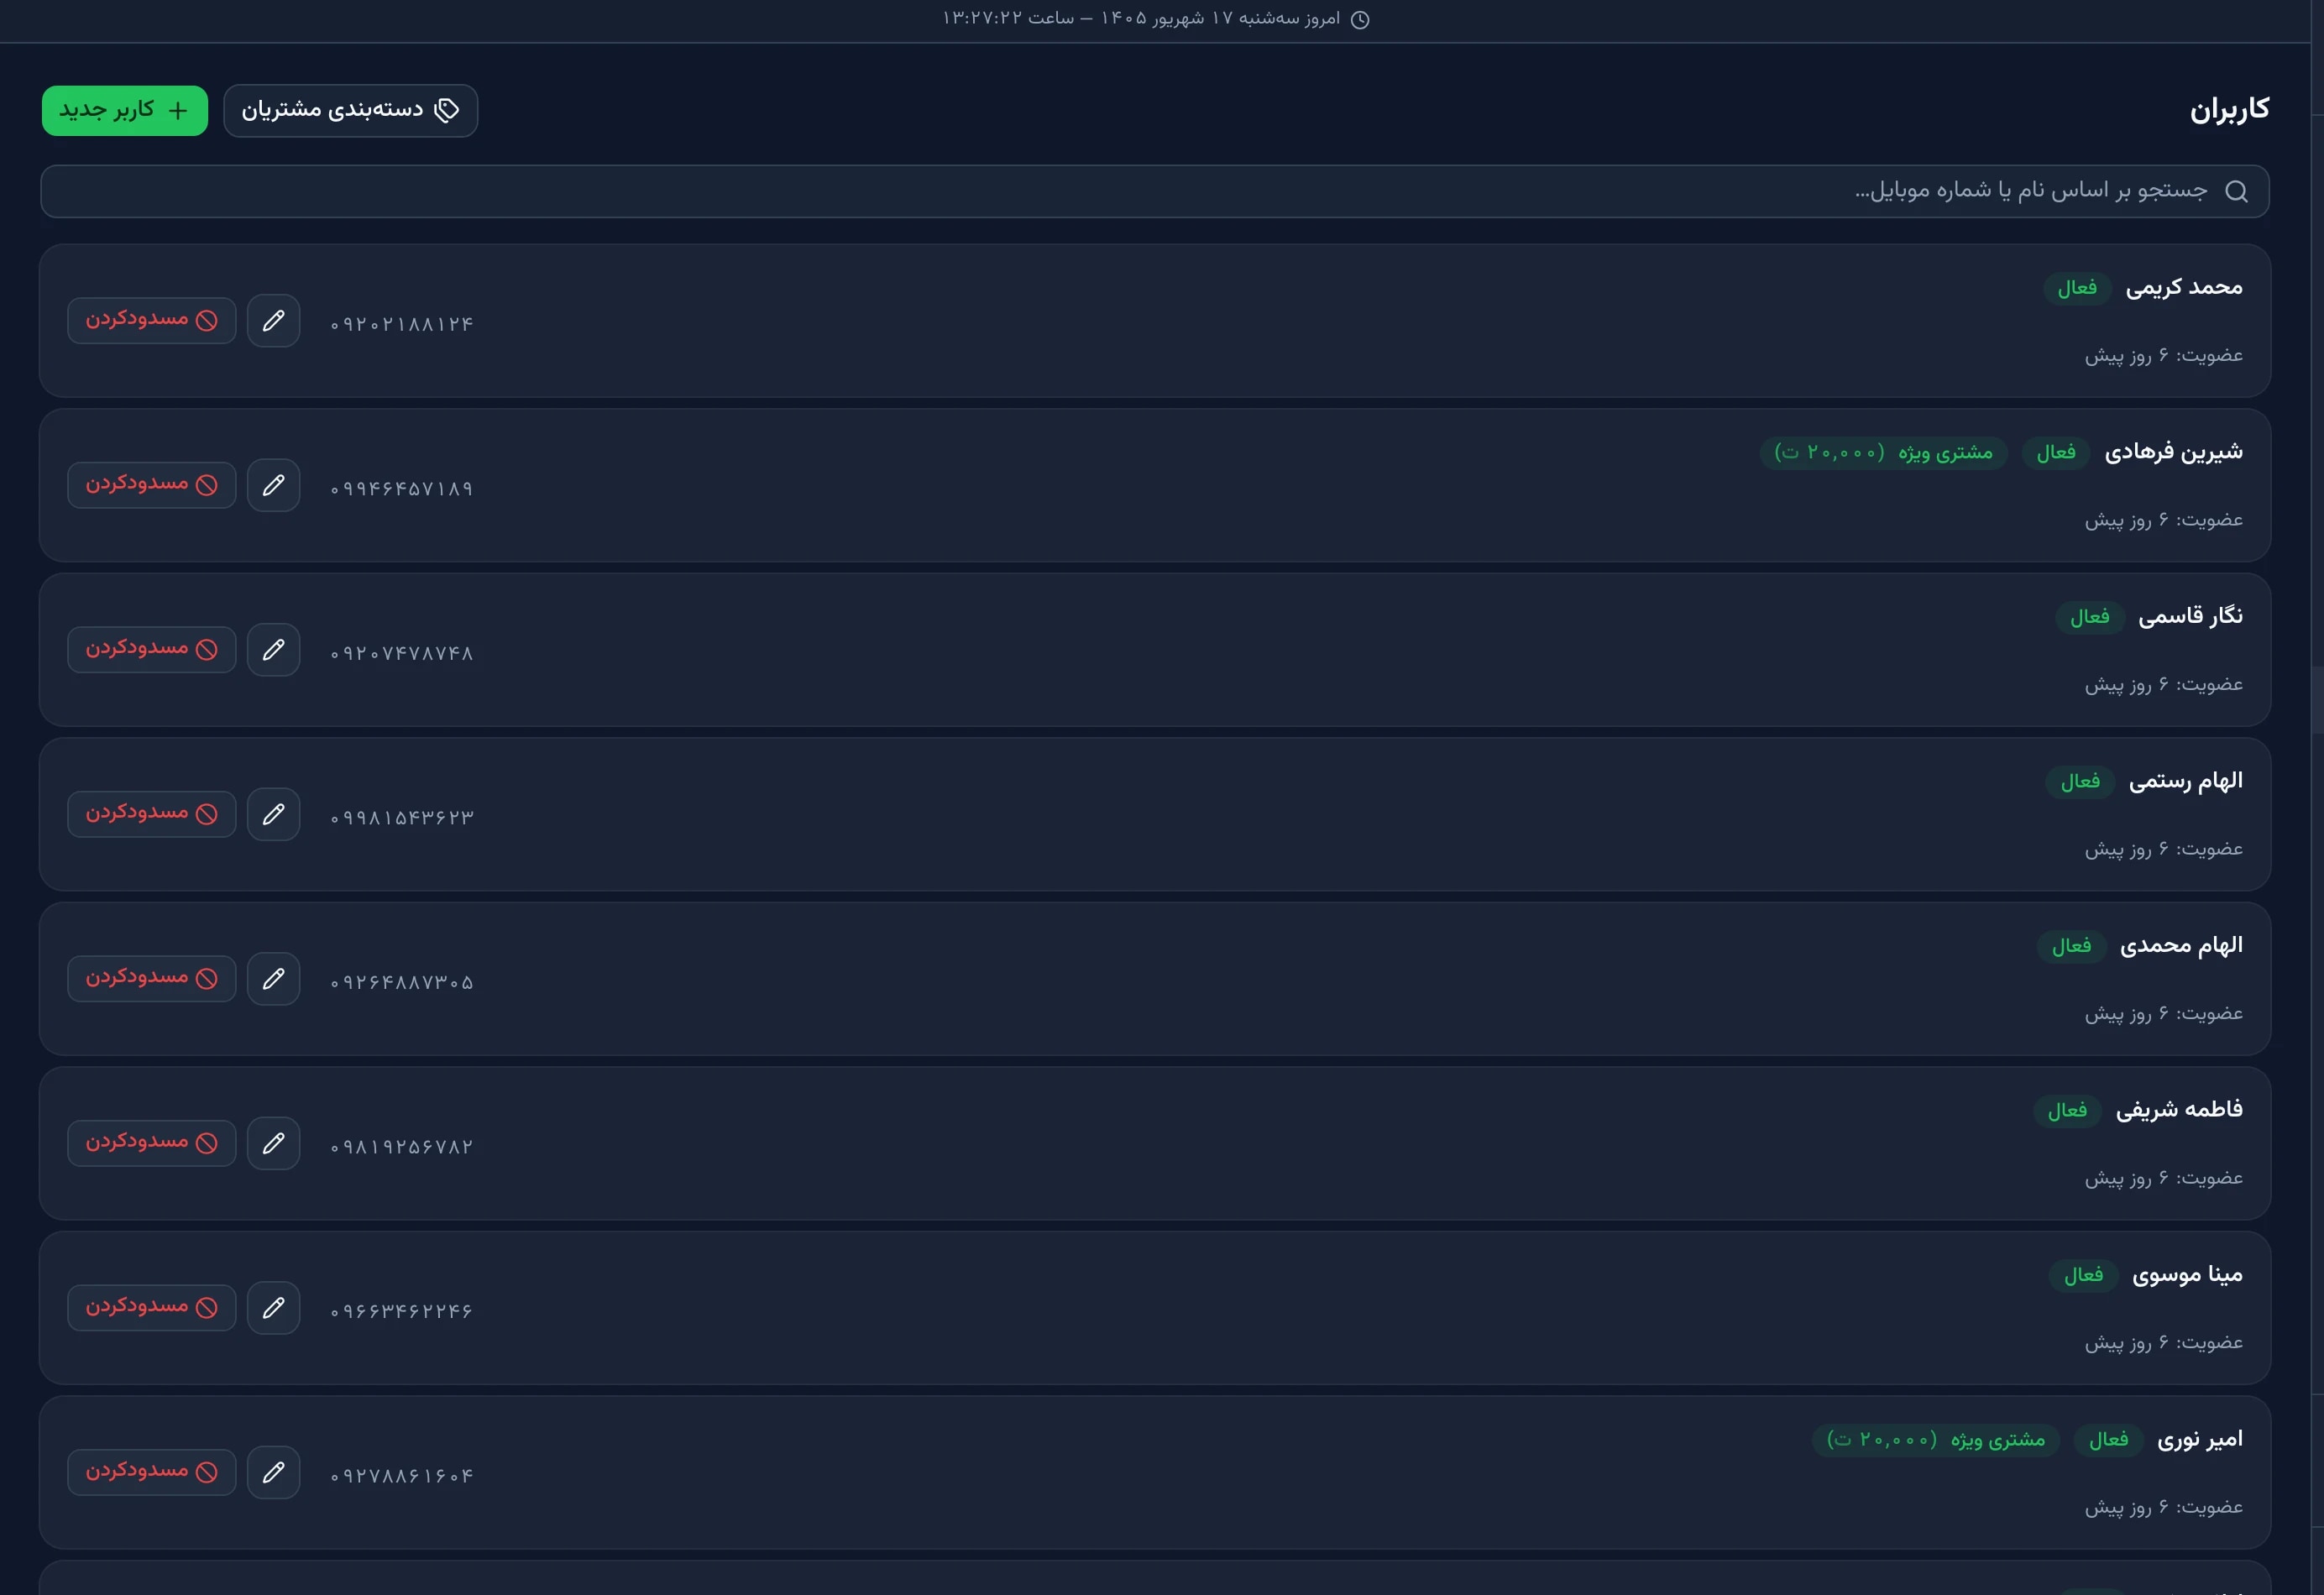Open pencil edit for مینا موسوی
The height and width of the screenshot is (1595, 2324).
click(x=273, y=1308)
